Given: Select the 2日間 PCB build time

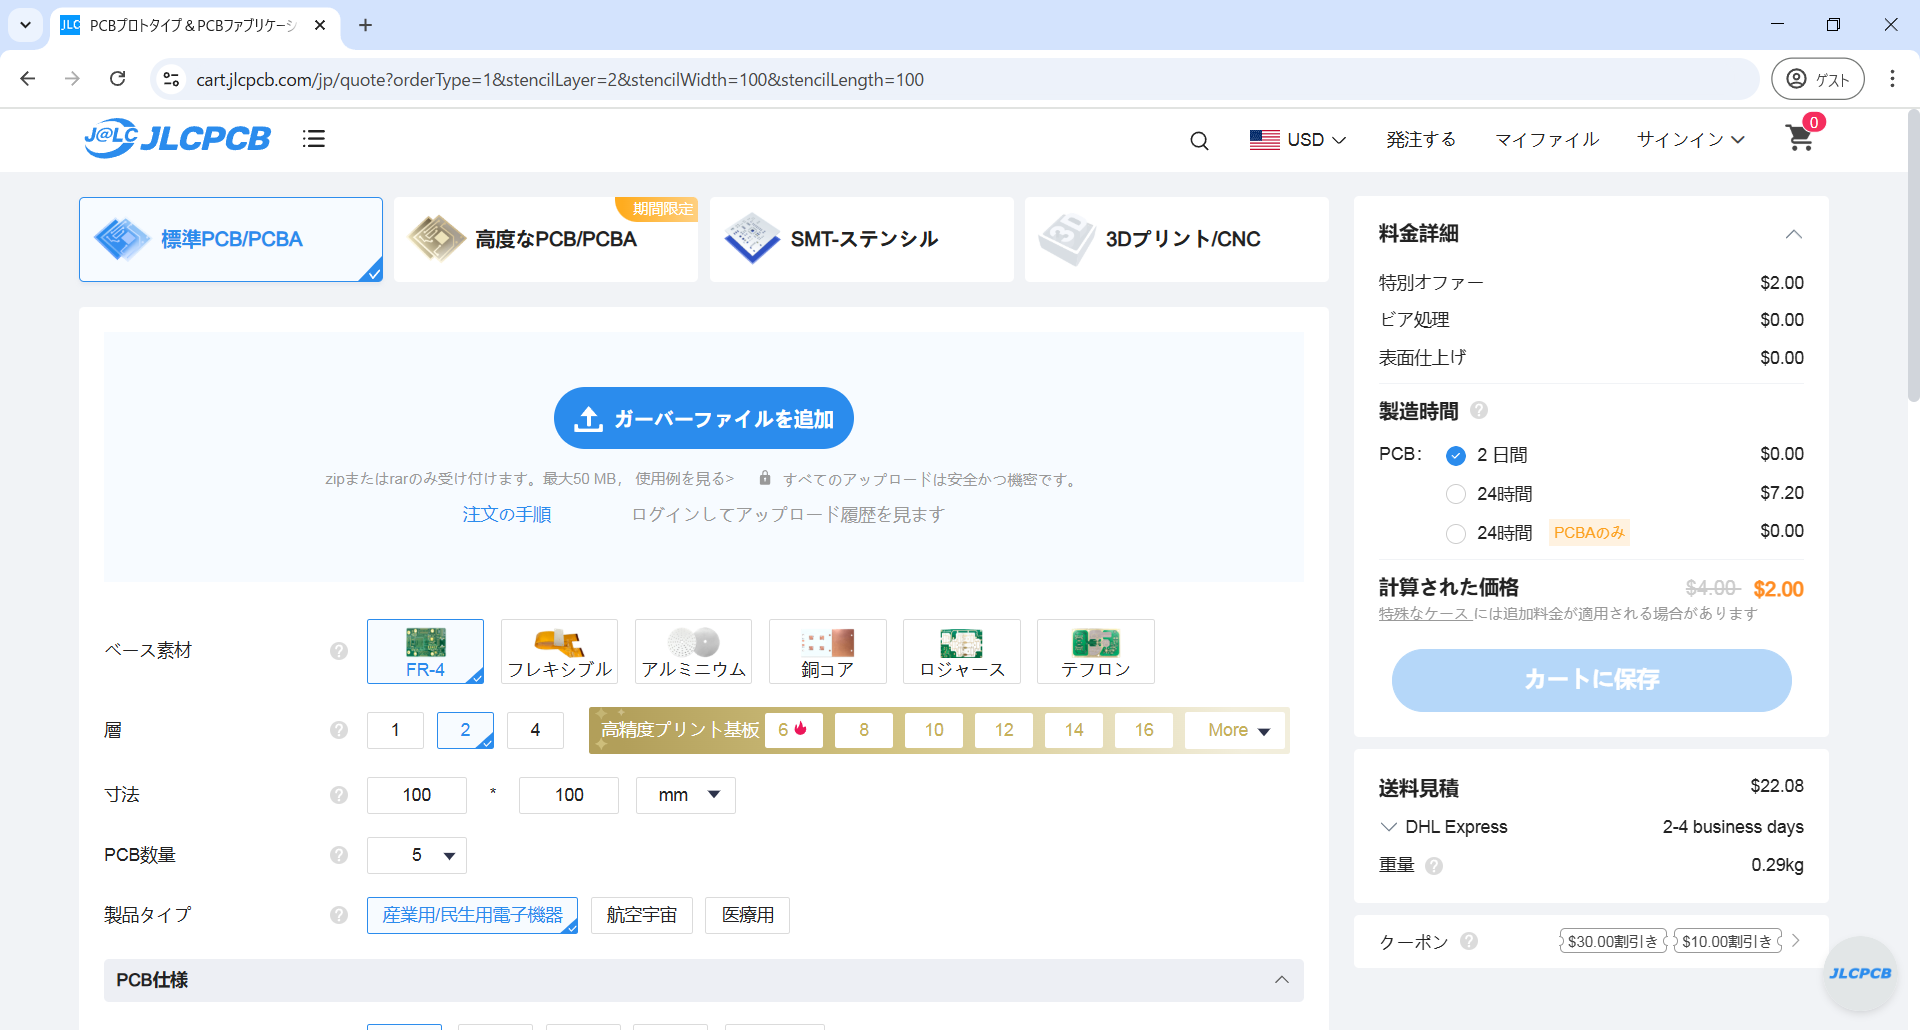Looking at the screenshot, I should click(x=1456, y=455).
